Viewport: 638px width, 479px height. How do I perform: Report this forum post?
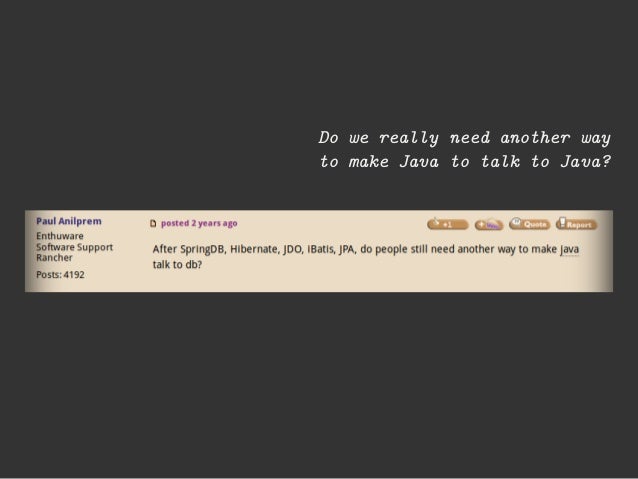(576, 224)
